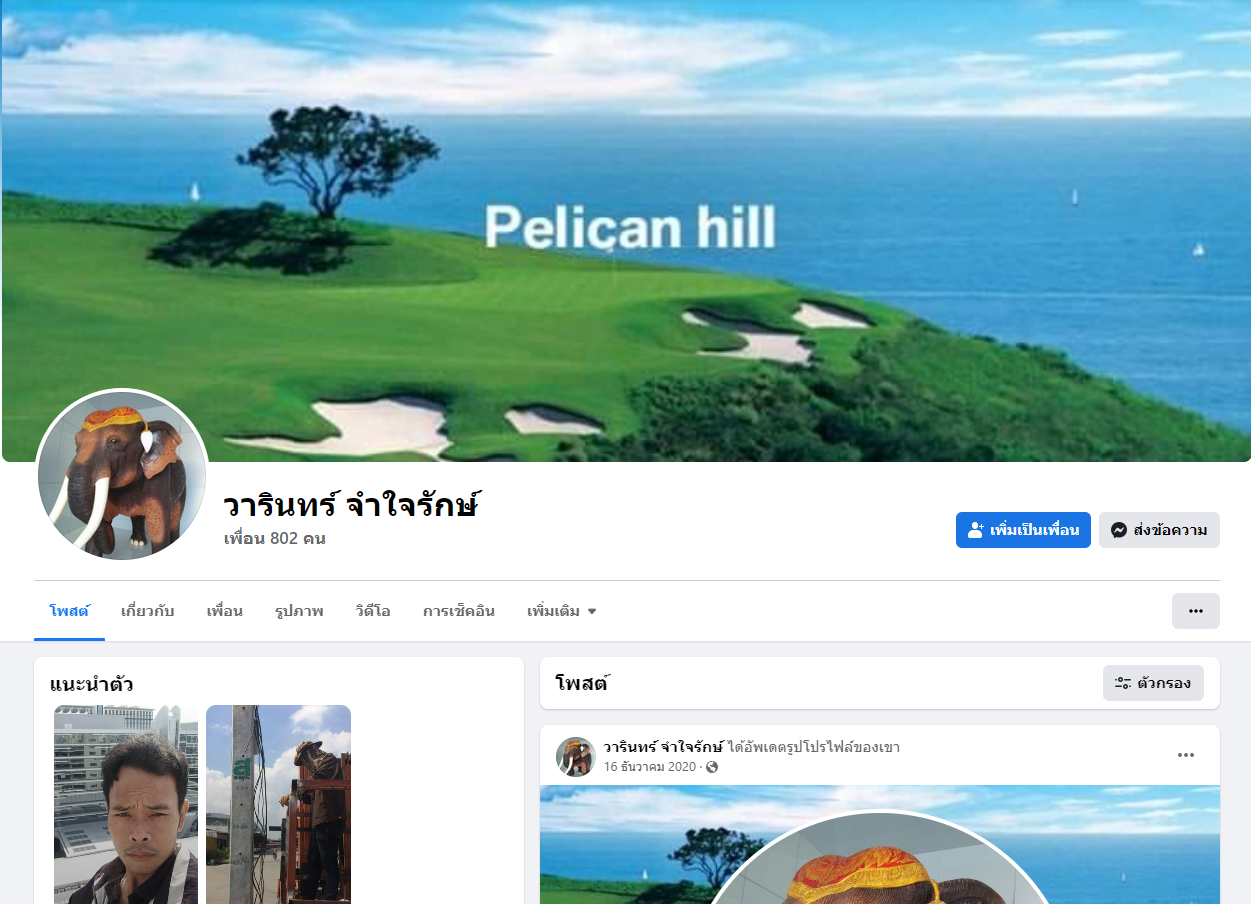Viewport: 1251px width, 904px height.
Task: Click the globe public privacy icon
Action: [x=712, y=767]
